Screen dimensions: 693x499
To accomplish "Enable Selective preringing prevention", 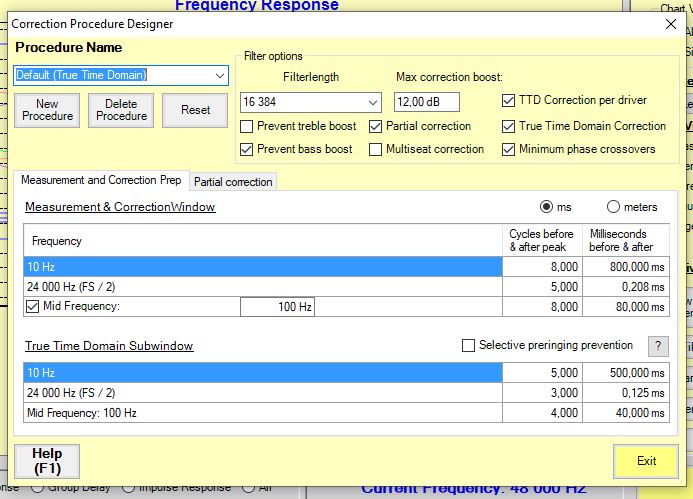I will [469, 346].
